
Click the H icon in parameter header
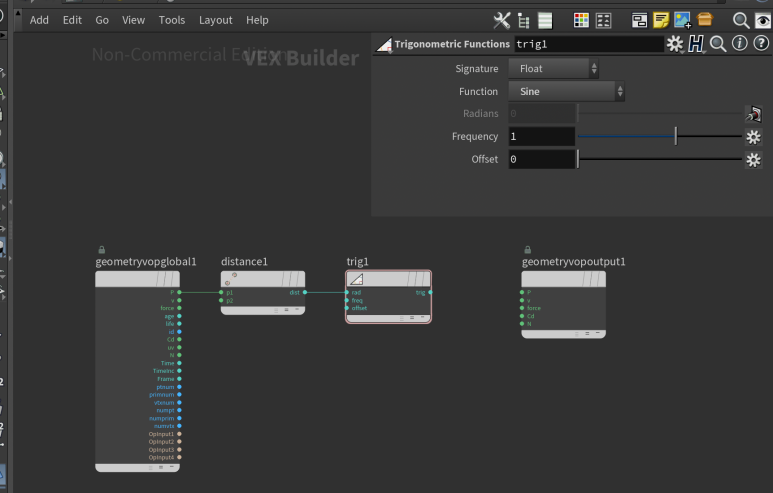tap(696, 44)
